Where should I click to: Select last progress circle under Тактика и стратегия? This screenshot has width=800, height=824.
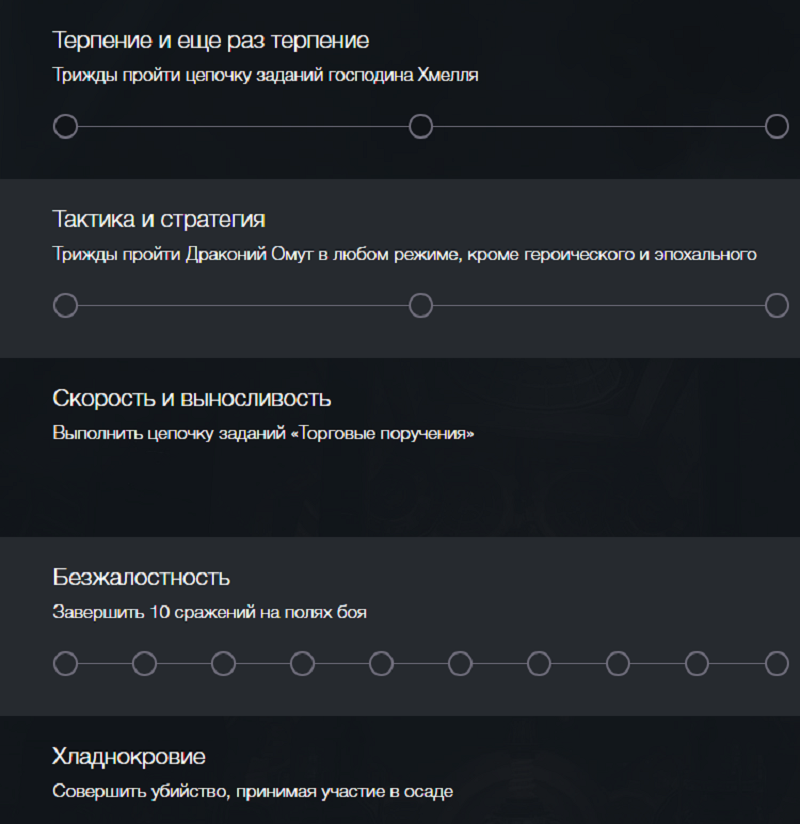click(777, 305)
